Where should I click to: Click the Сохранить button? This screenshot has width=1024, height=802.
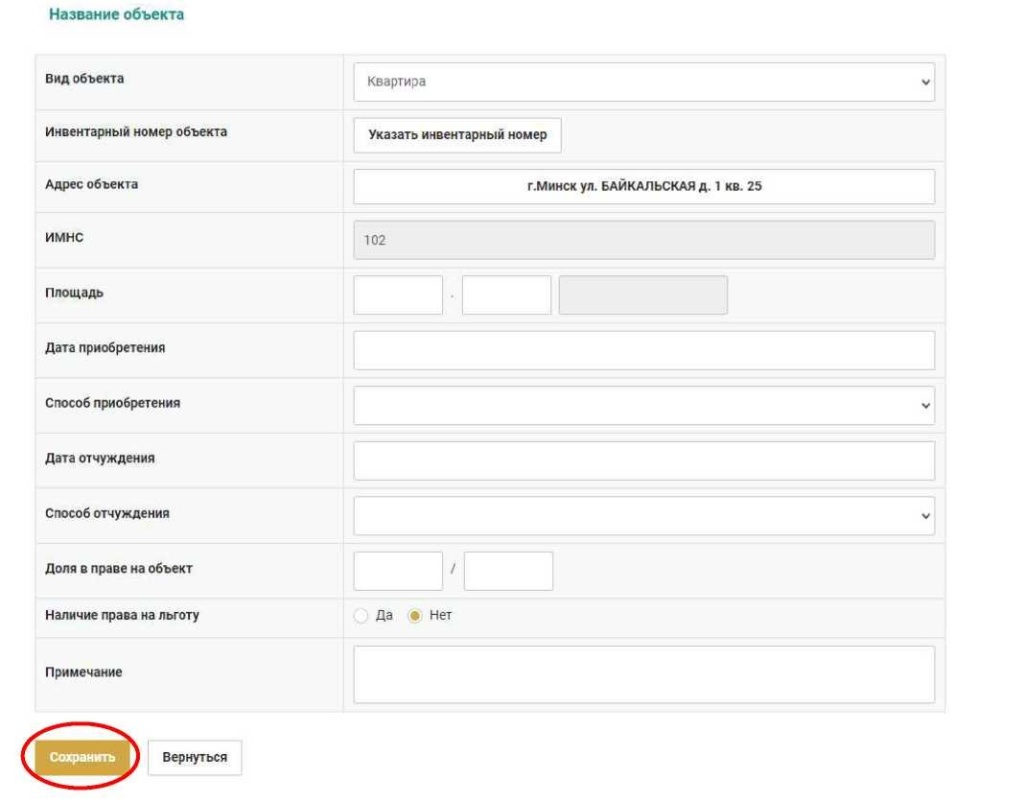82,757
